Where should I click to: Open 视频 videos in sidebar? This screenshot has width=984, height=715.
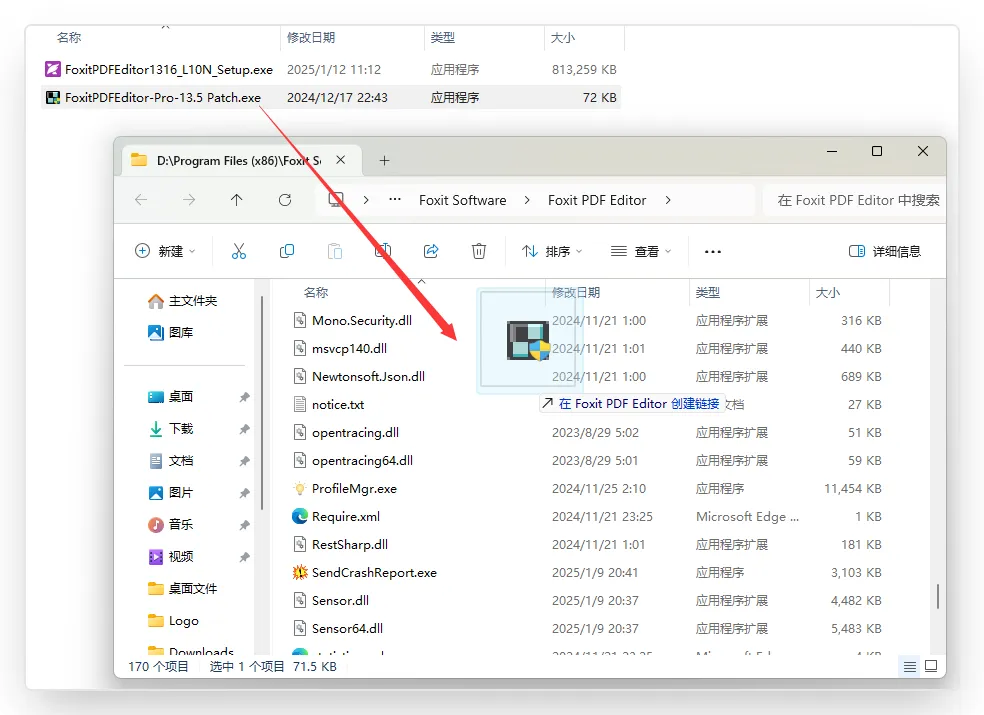click(x=170, y=557)
